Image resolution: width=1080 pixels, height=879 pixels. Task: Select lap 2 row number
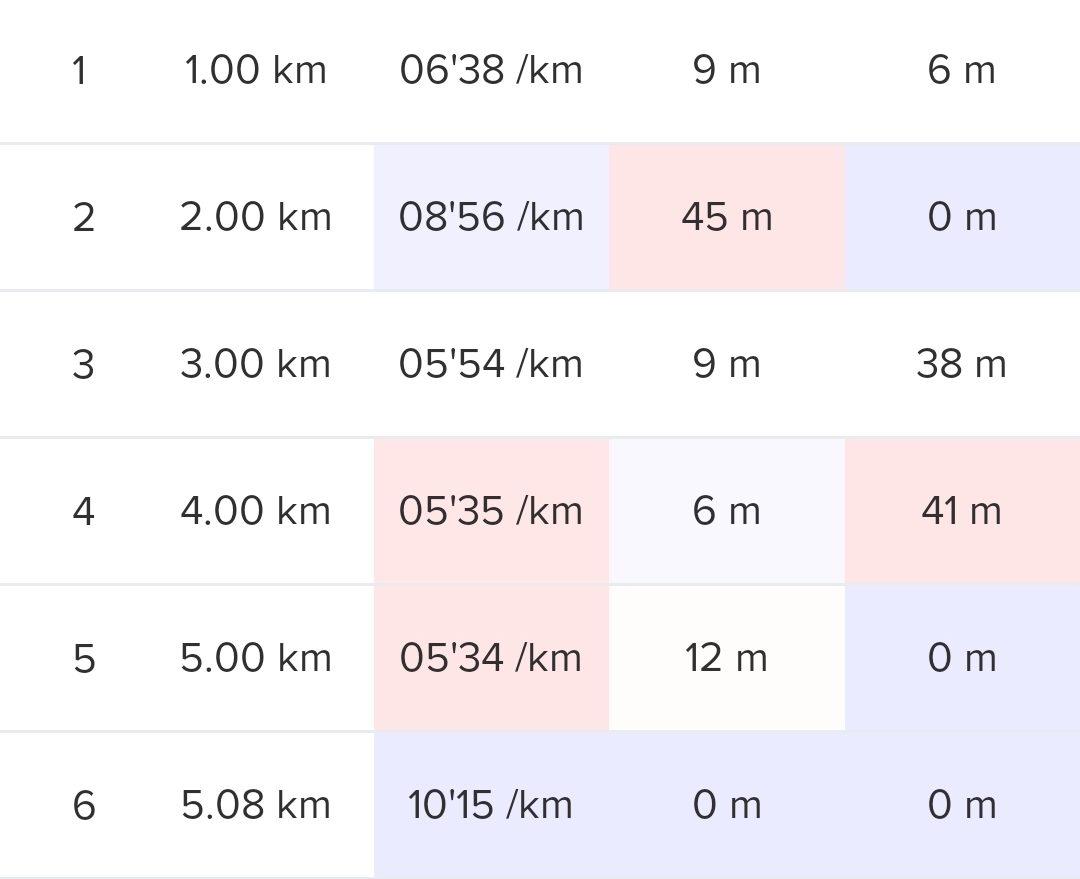pyautogui.click(x=83, y=218)
